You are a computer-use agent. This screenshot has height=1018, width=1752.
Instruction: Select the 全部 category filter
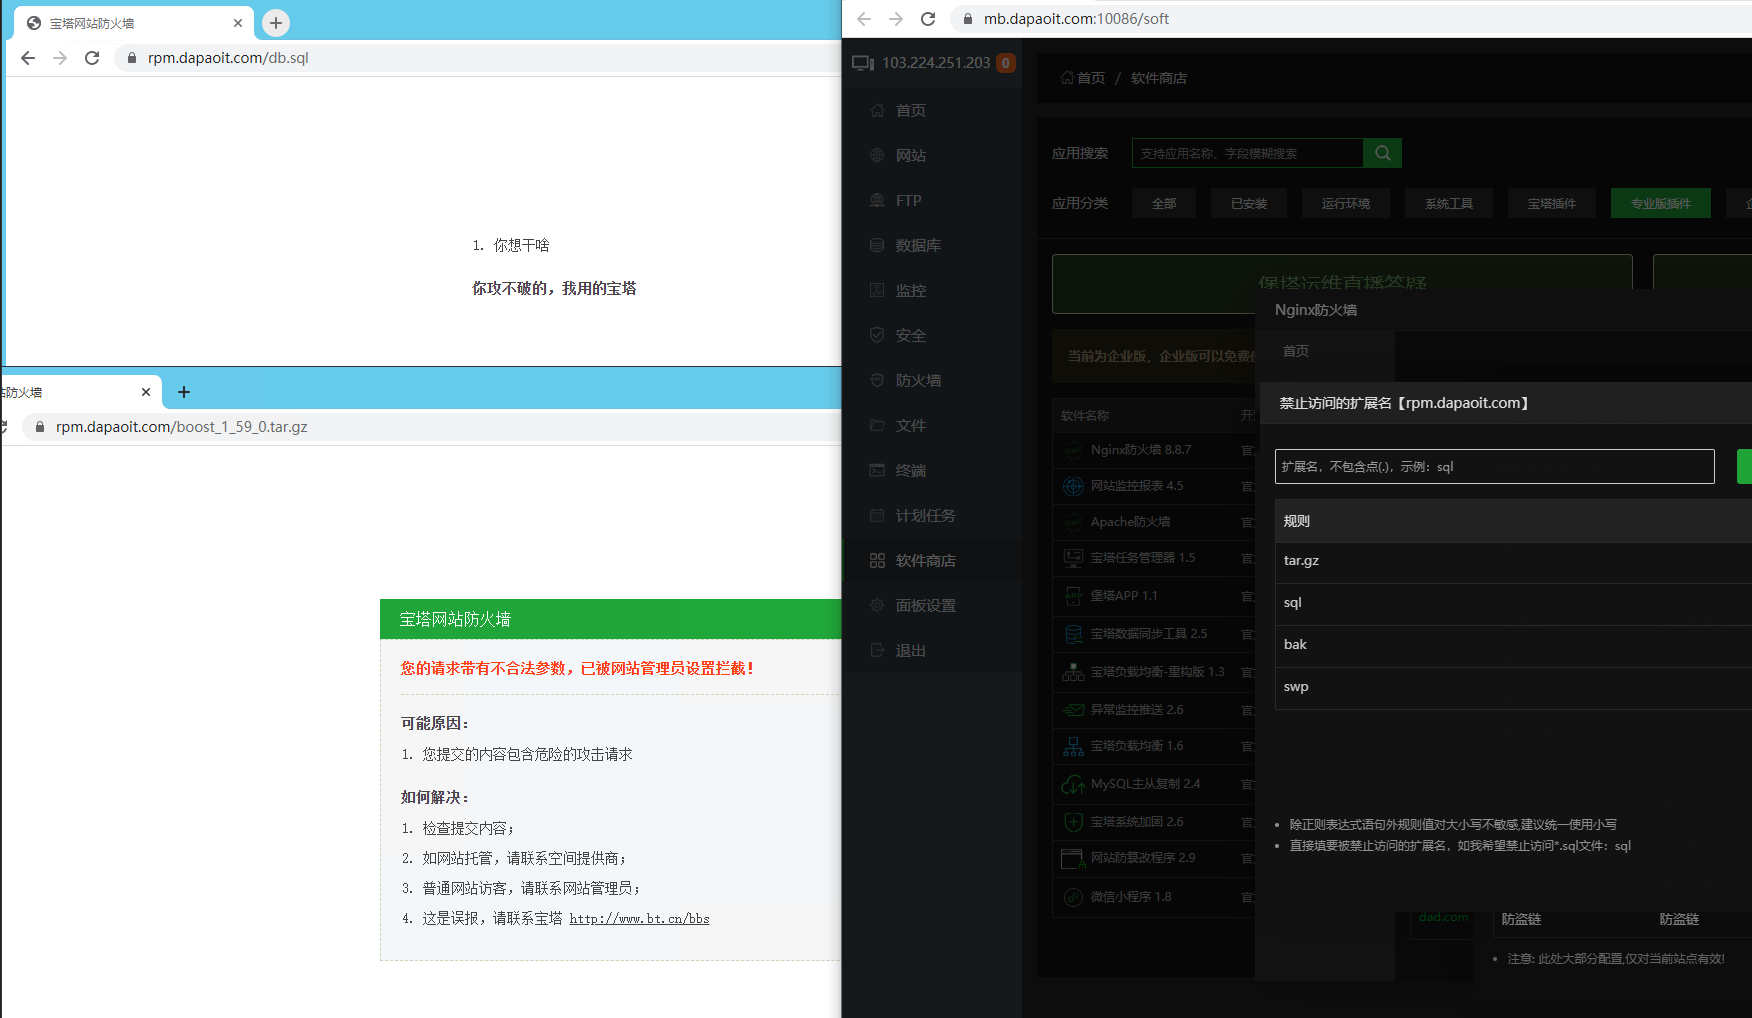tap(1164, 203)
